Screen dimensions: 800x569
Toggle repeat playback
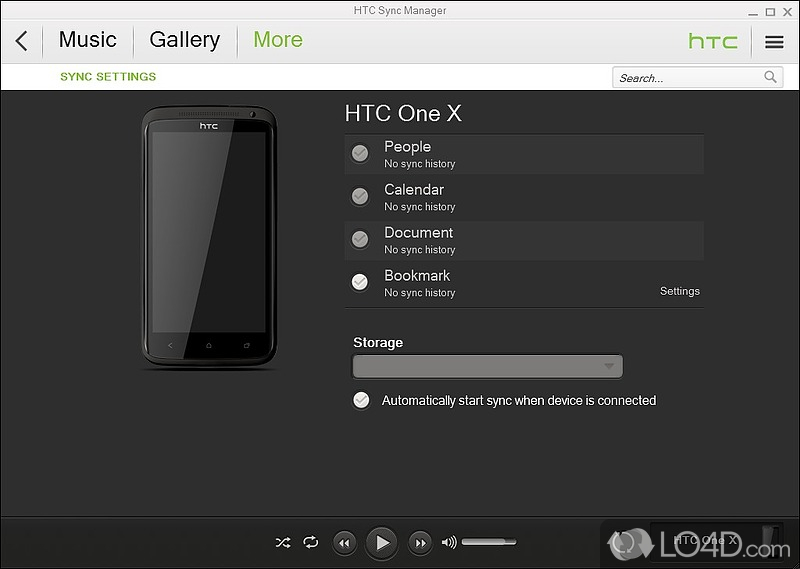(311, 542)
